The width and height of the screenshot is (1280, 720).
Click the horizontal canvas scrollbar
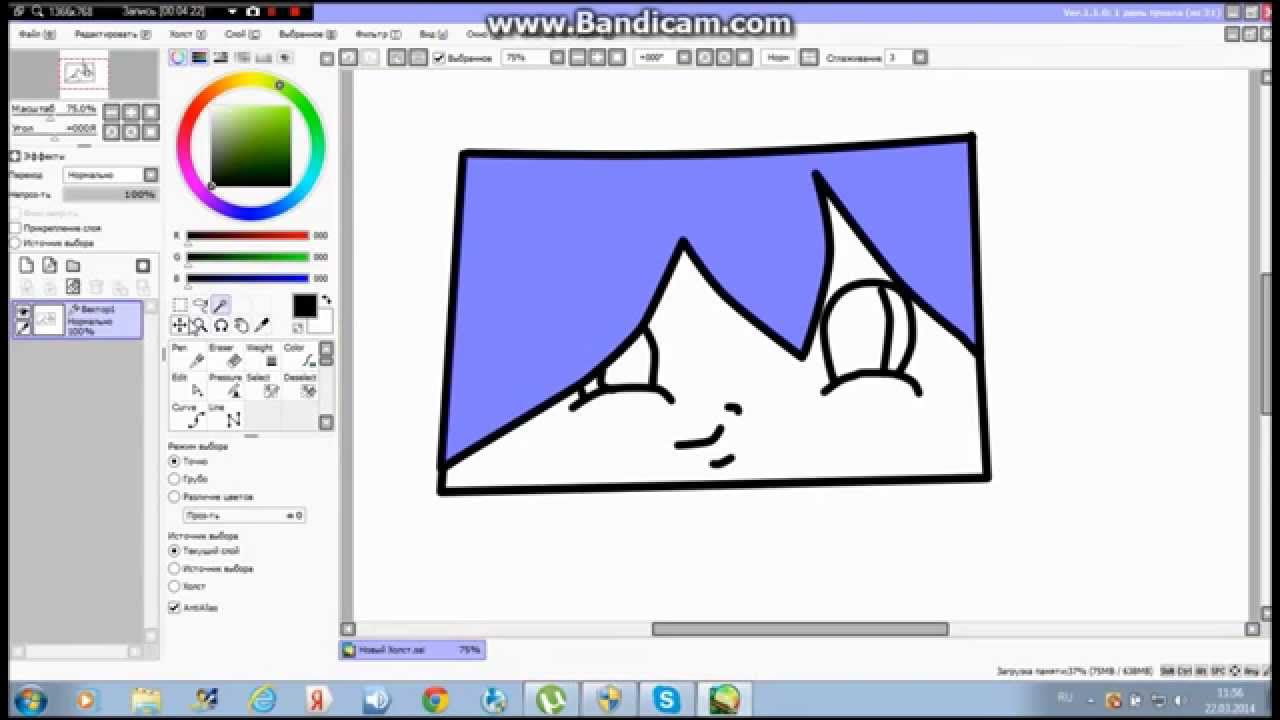800,629
